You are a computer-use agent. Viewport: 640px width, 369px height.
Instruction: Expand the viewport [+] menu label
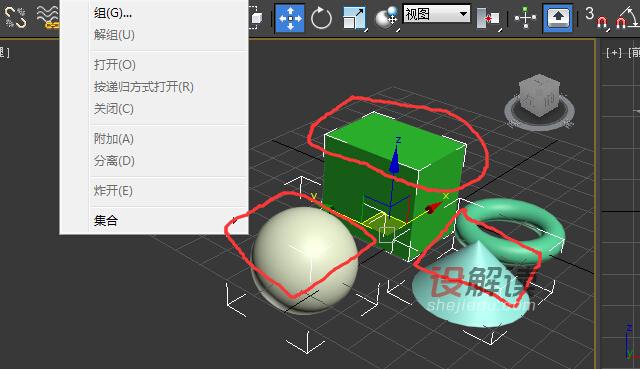click(x=613, y=53)
